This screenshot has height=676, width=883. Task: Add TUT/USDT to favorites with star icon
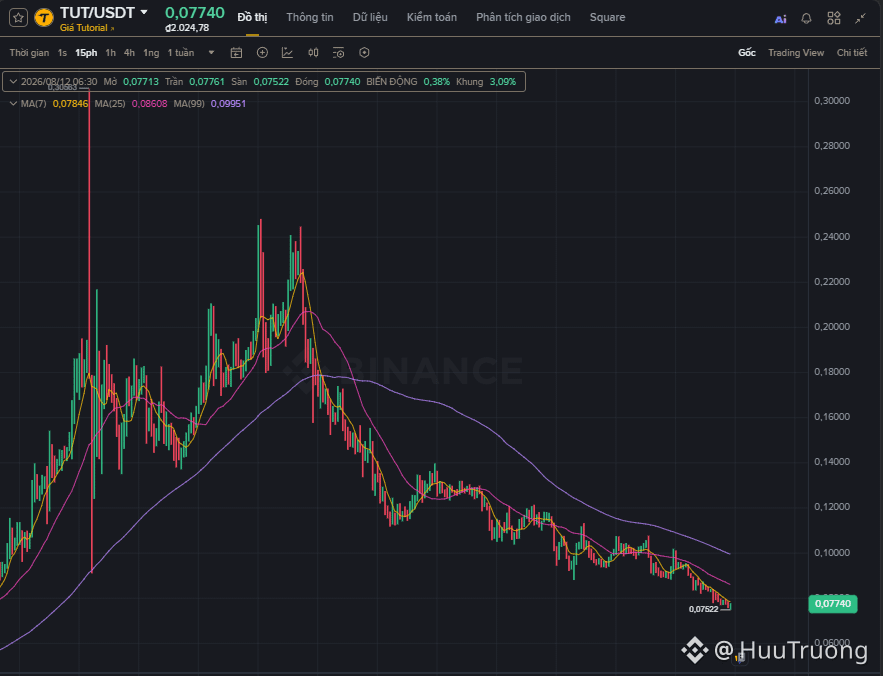pyautogui.click(x=19, y=17)
